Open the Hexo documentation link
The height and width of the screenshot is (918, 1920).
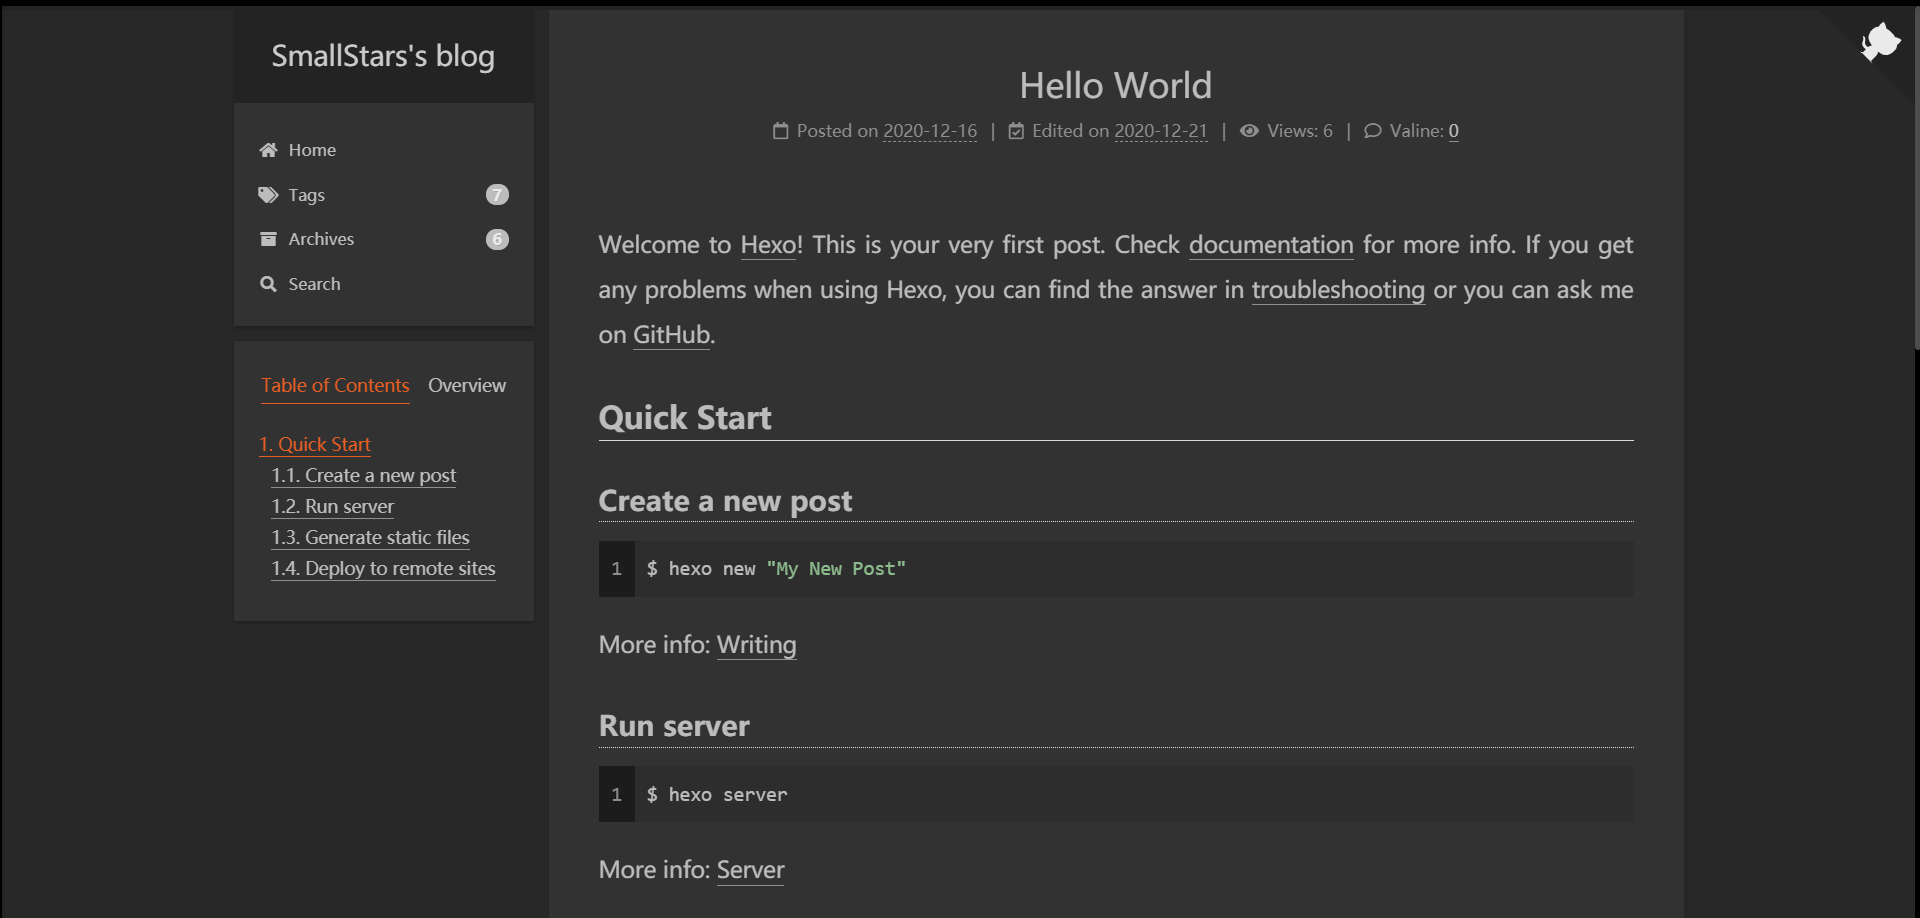click(x=1271, y=245)
